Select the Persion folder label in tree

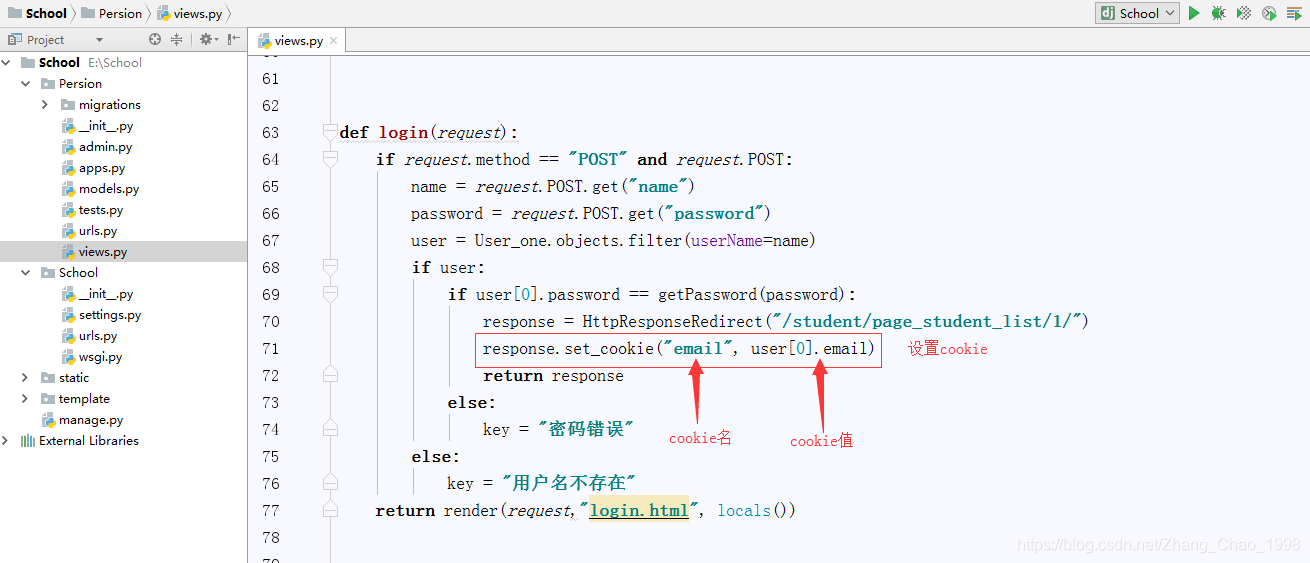coord(80,83)
